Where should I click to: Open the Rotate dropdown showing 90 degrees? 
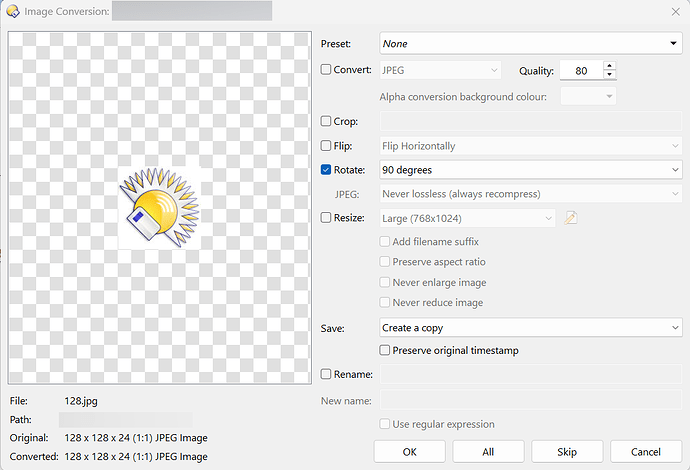(x=531, y=170)
